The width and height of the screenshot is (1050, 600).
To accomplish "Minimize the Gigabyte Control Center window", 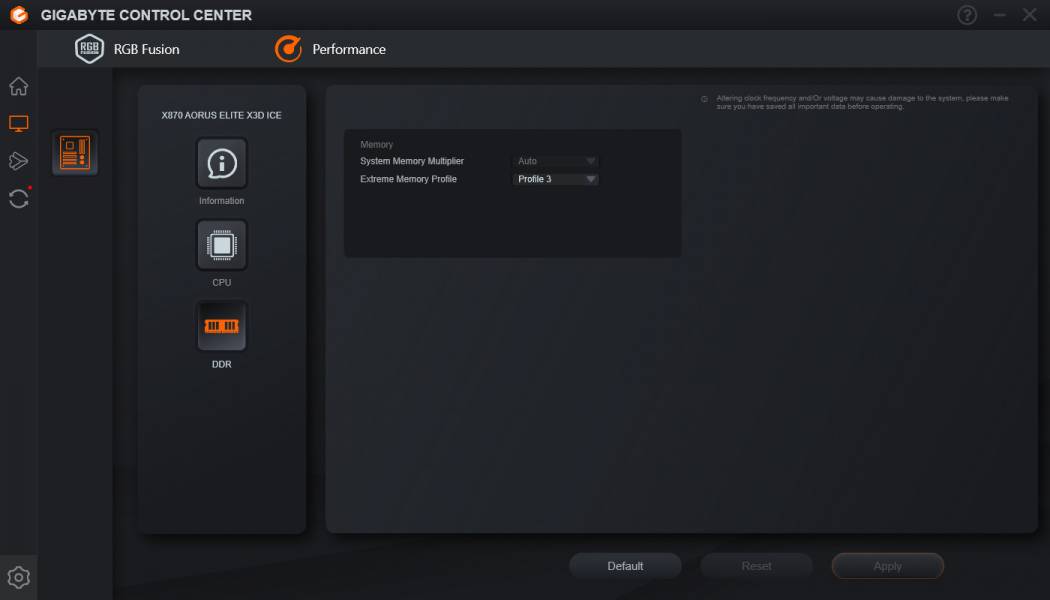I will coord(999,15).
